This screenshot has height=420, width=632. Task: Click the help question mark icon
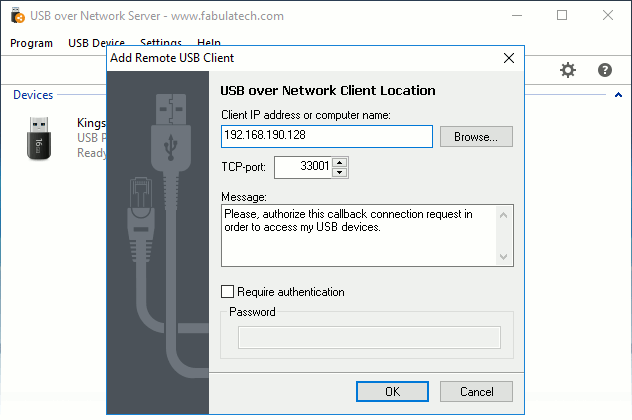click(605, 70)
